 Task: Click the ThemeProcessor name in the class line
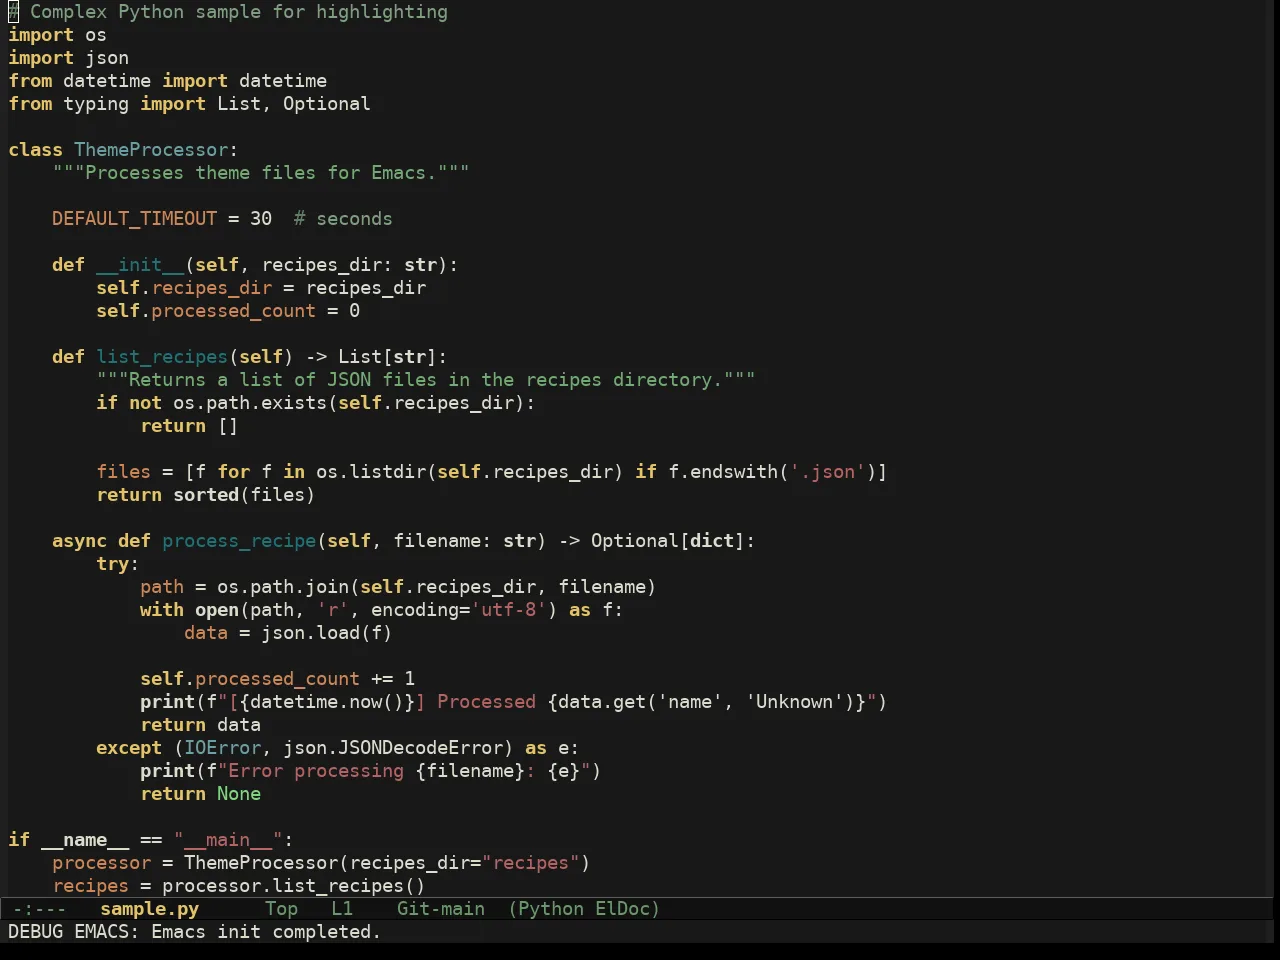[151, 150]
